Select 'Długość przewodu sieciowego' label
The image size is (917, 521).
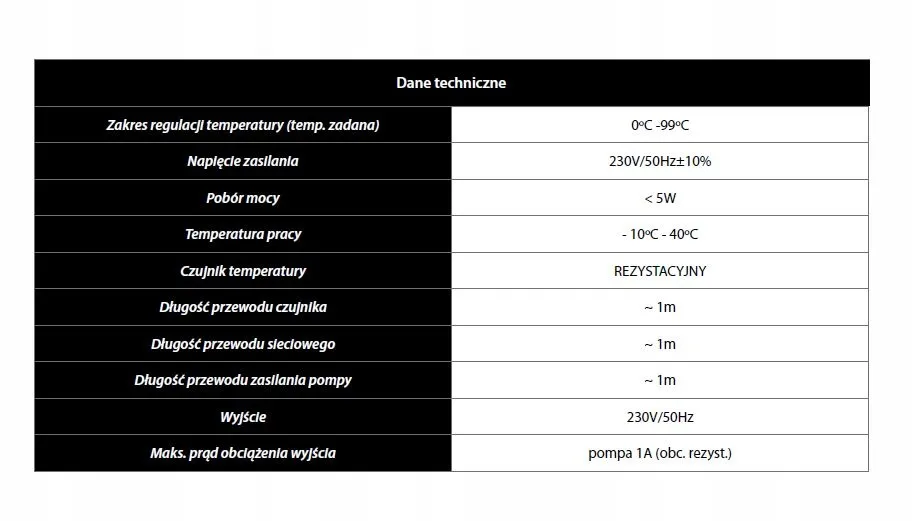tap(243, 344)
